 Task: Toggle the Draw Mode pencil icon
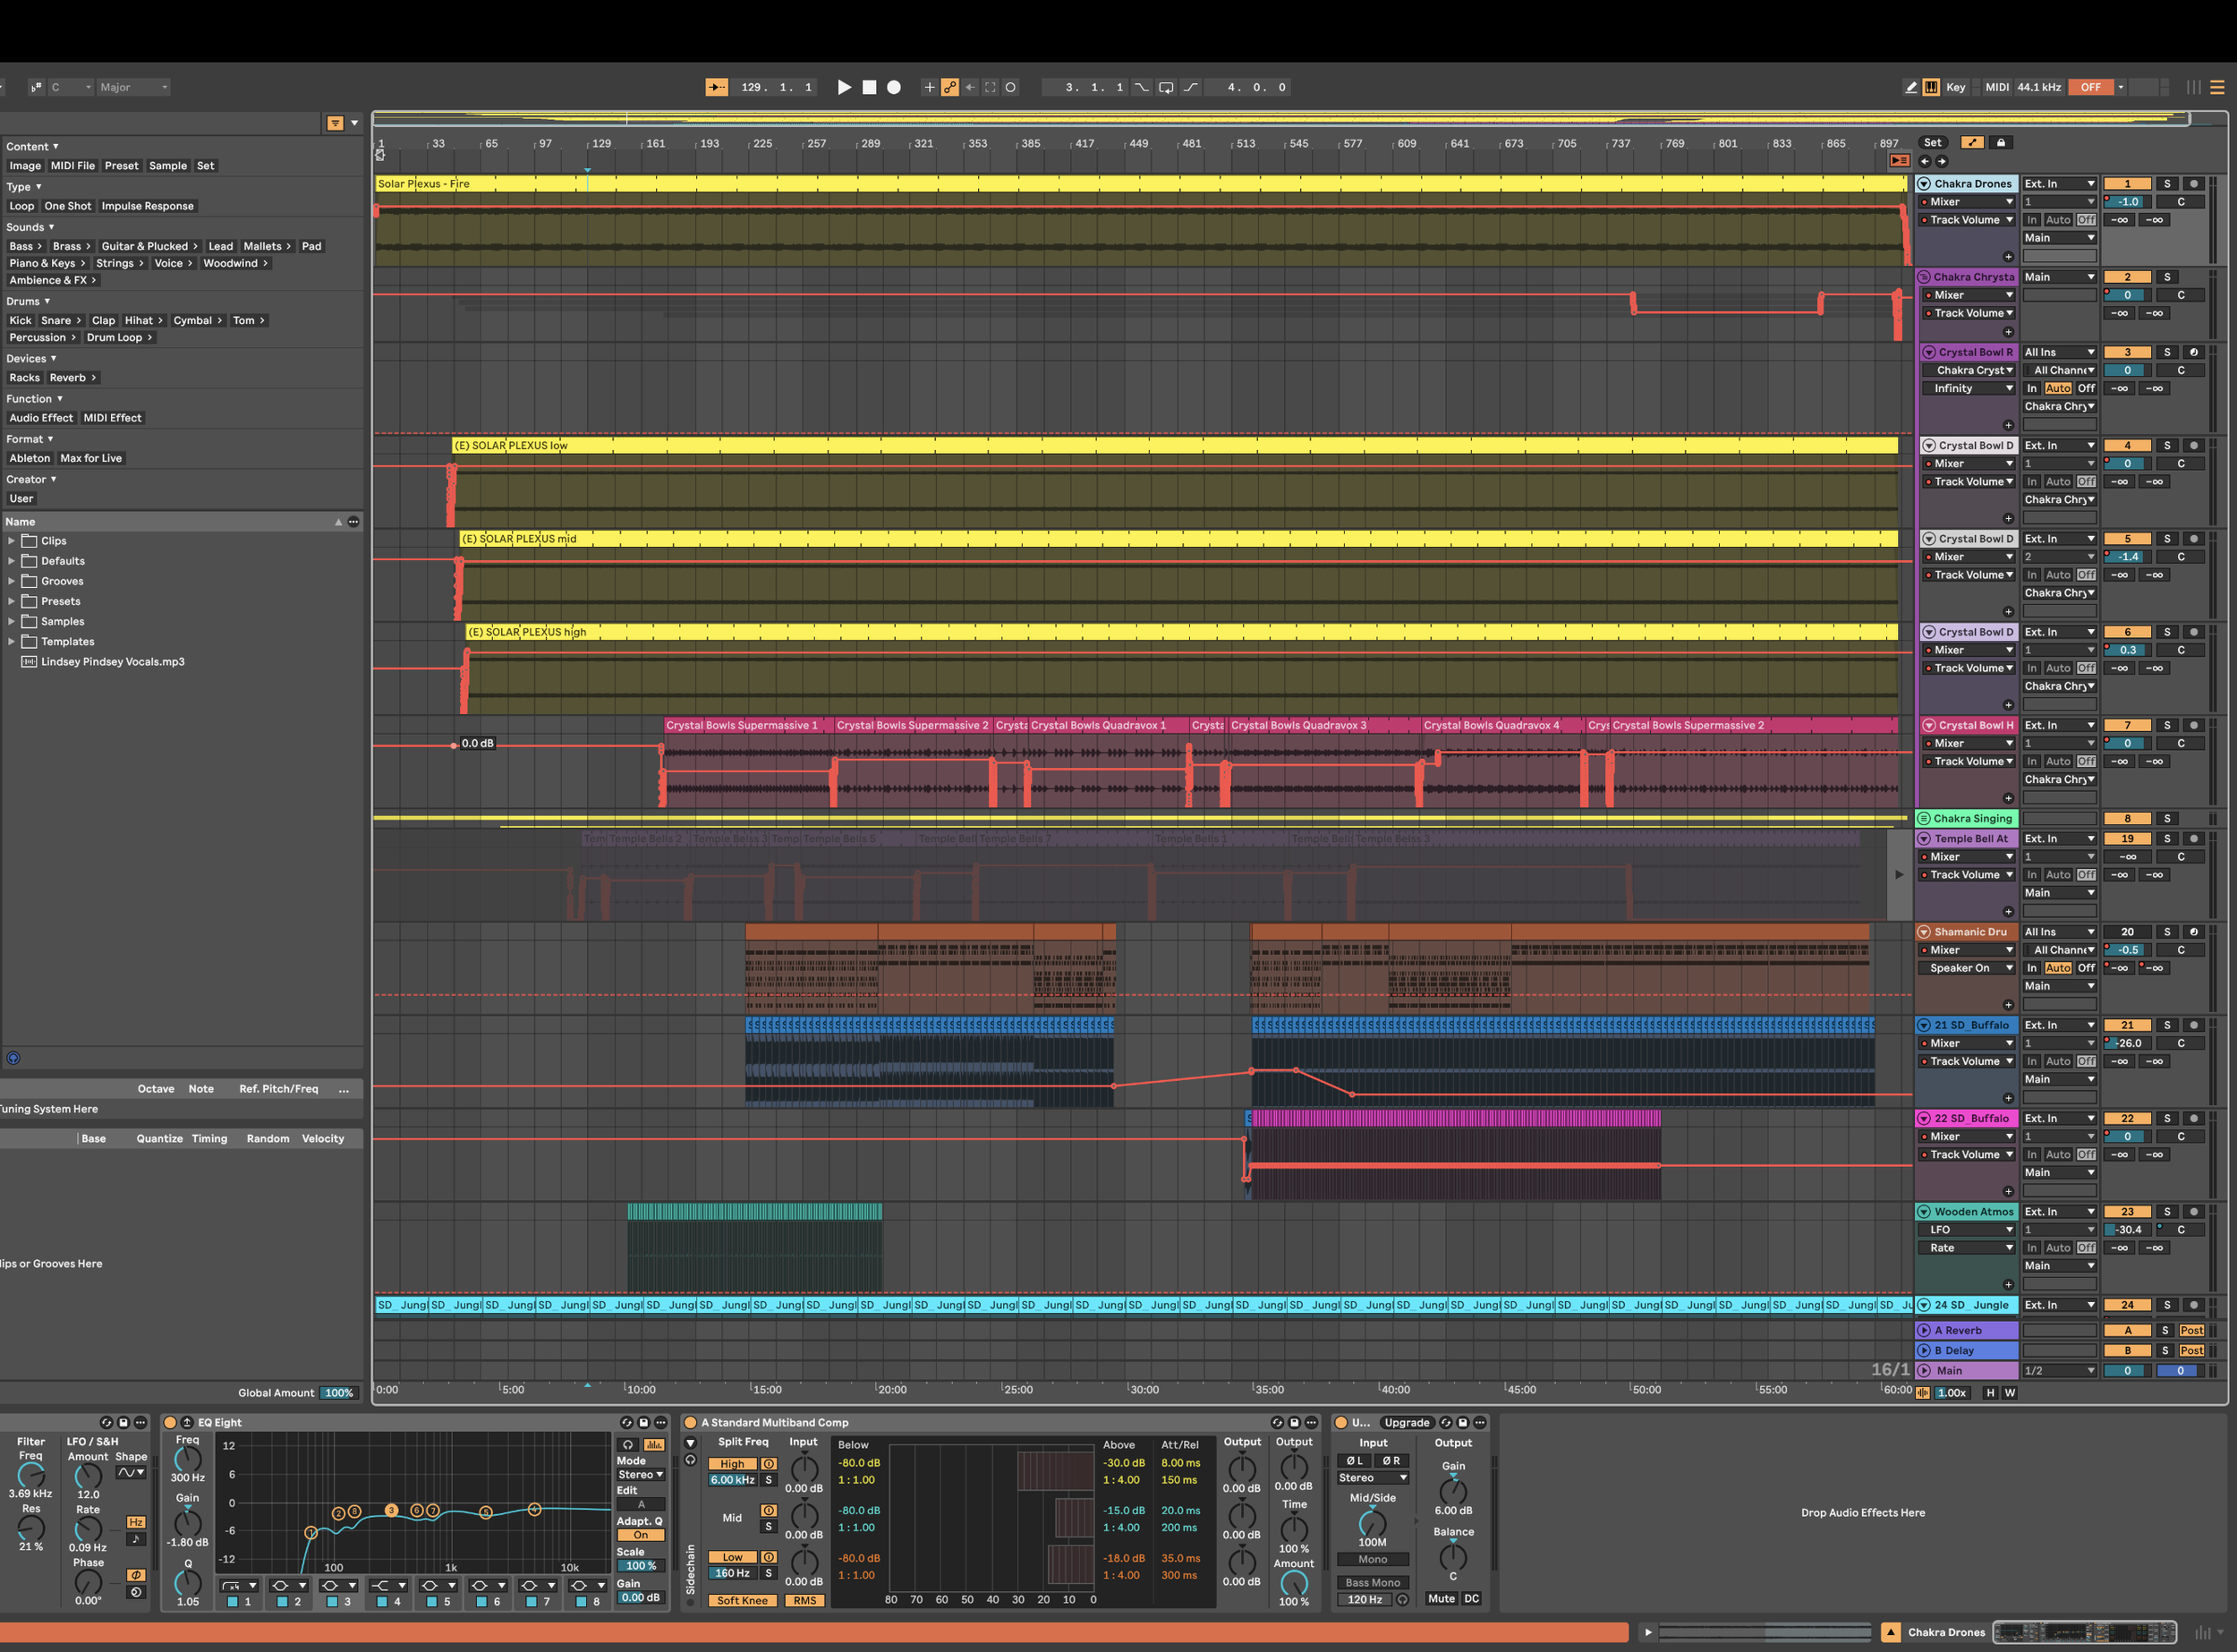[x=1911, y=87]
